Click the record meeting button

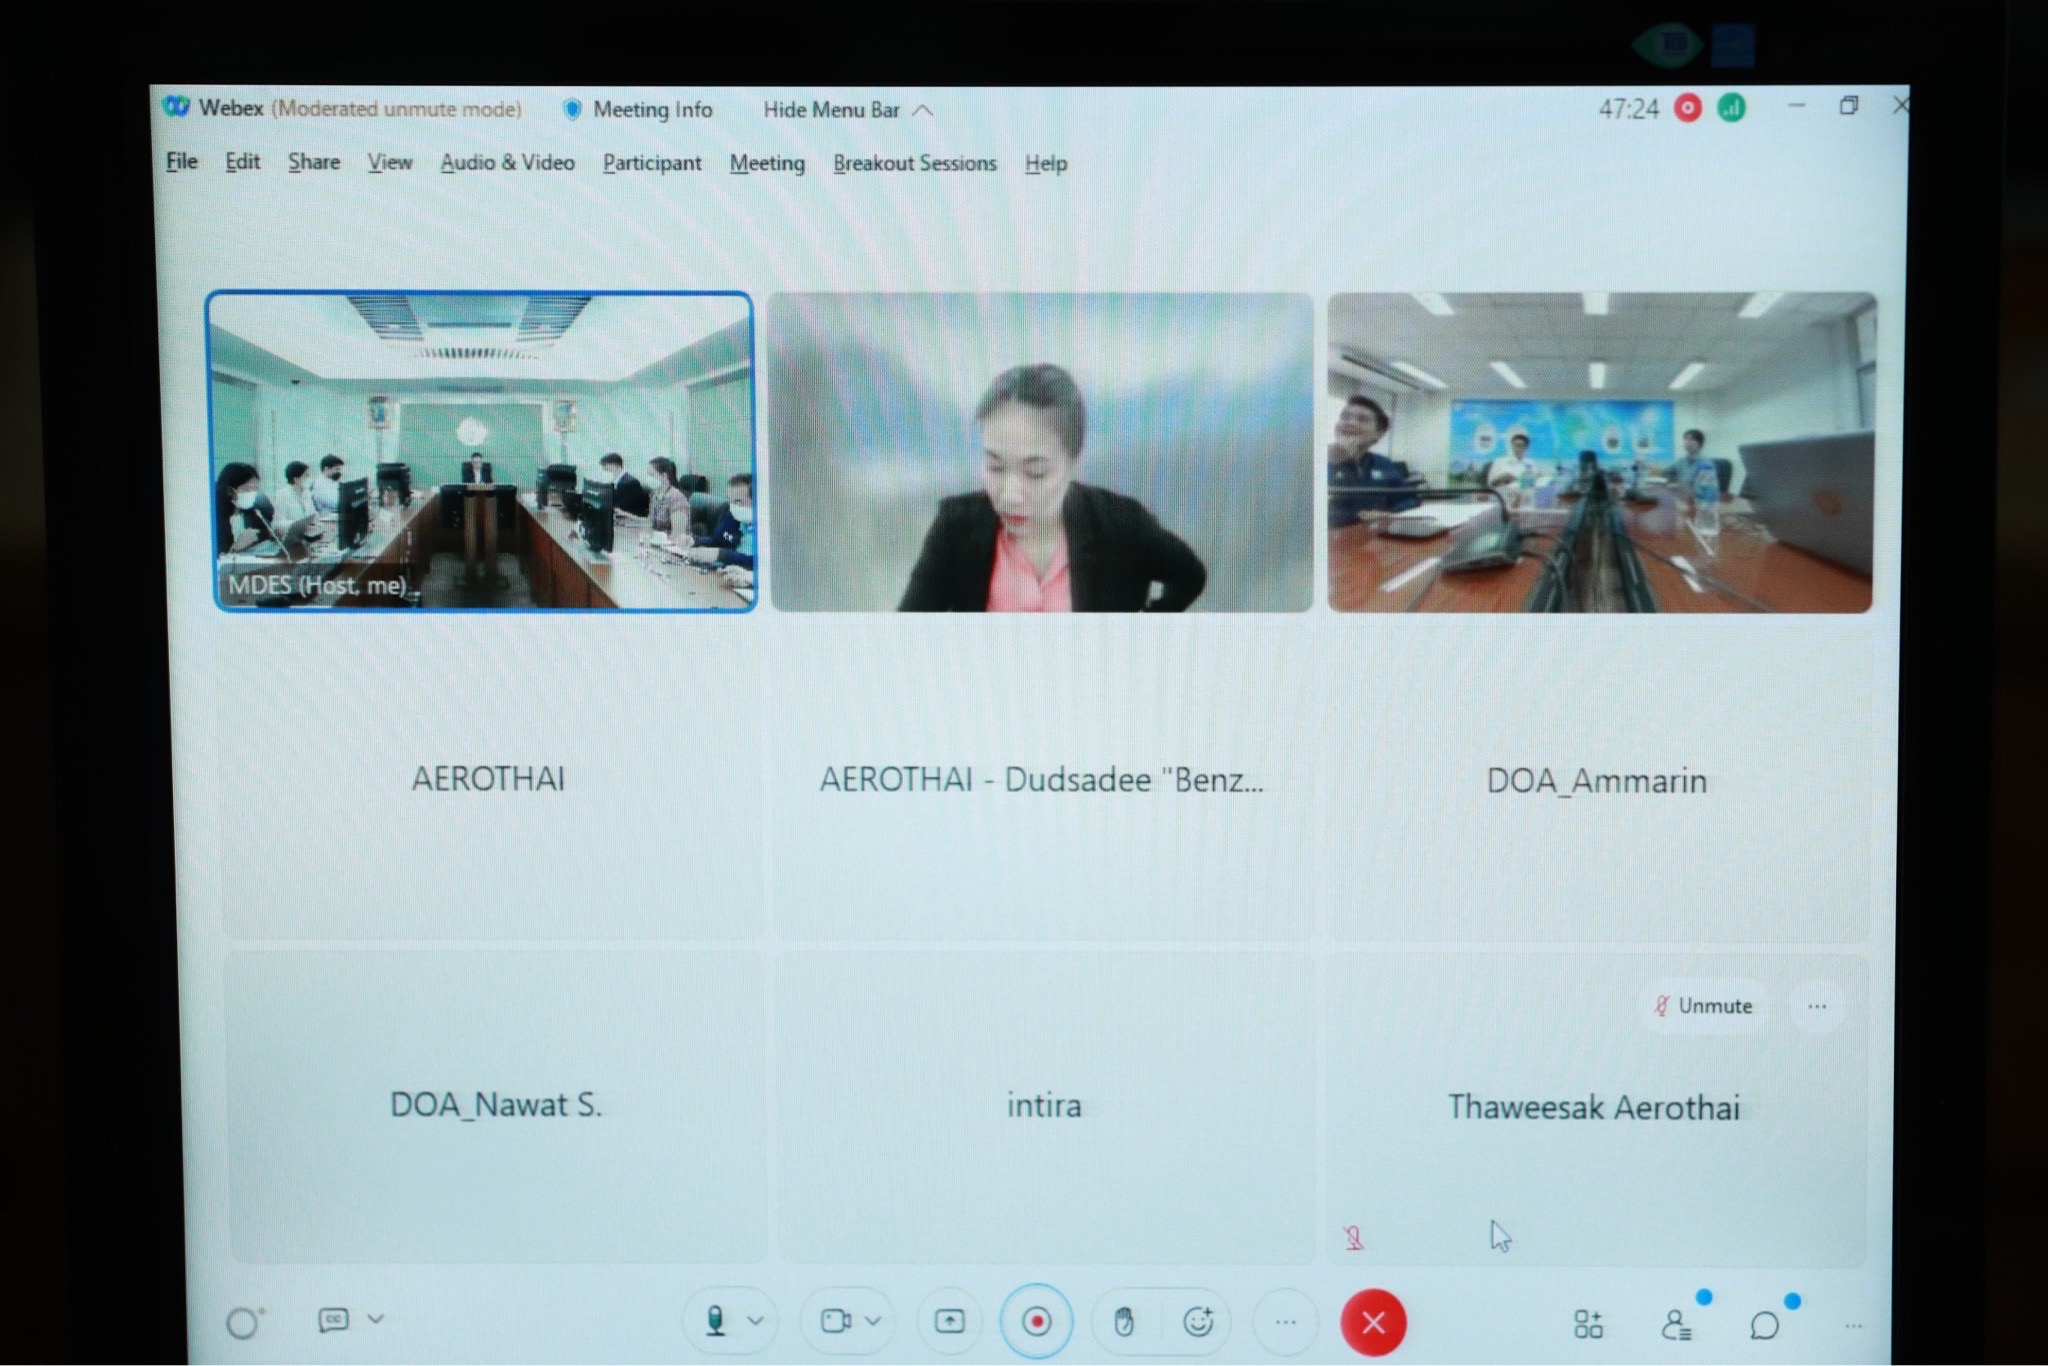coord(1037,1322)
